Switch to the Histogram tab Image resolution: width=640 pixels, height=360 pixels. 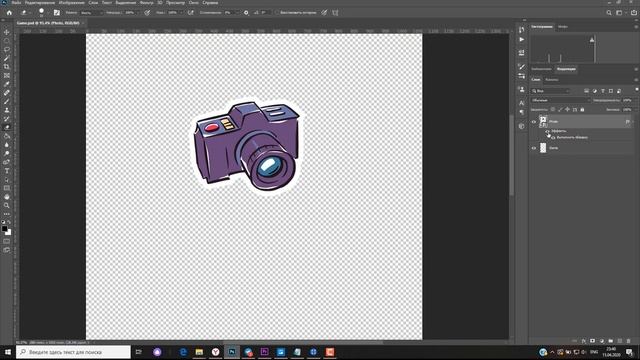tap(542, 27)
